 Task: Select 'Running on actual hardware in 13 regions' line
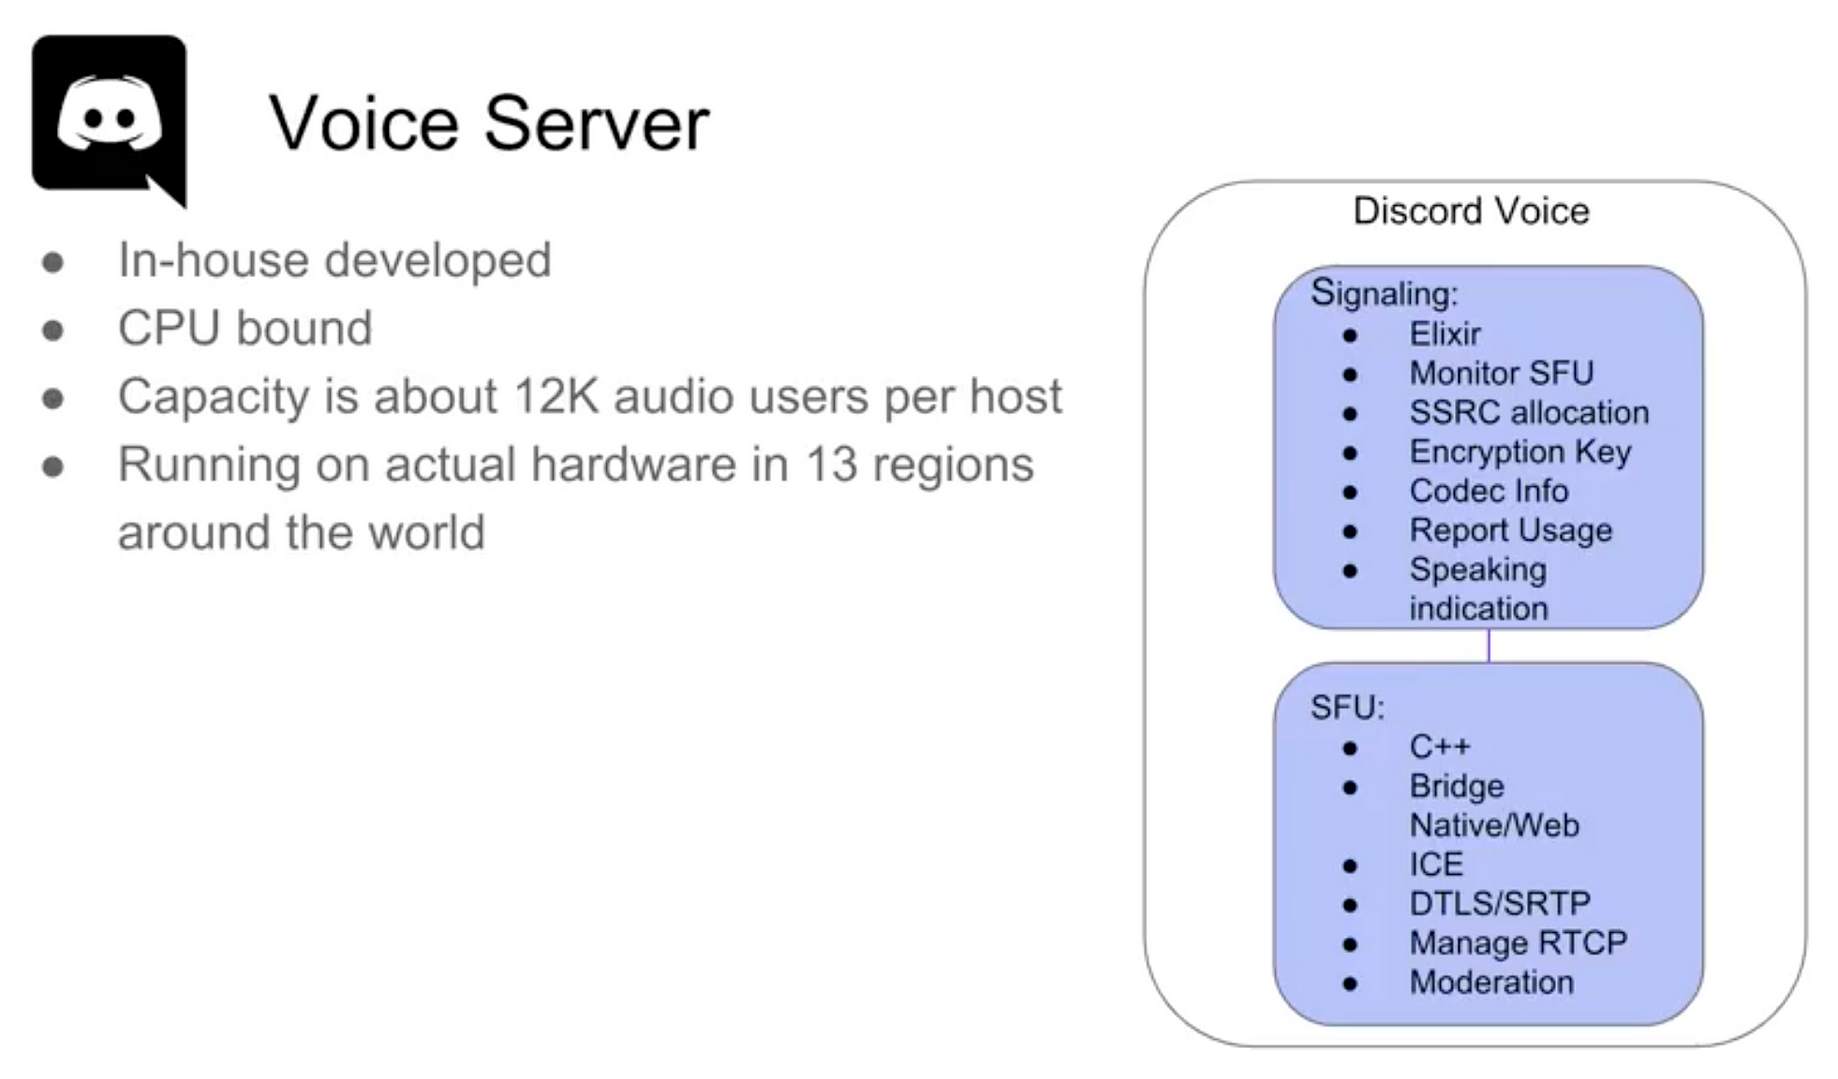(576, 465)
